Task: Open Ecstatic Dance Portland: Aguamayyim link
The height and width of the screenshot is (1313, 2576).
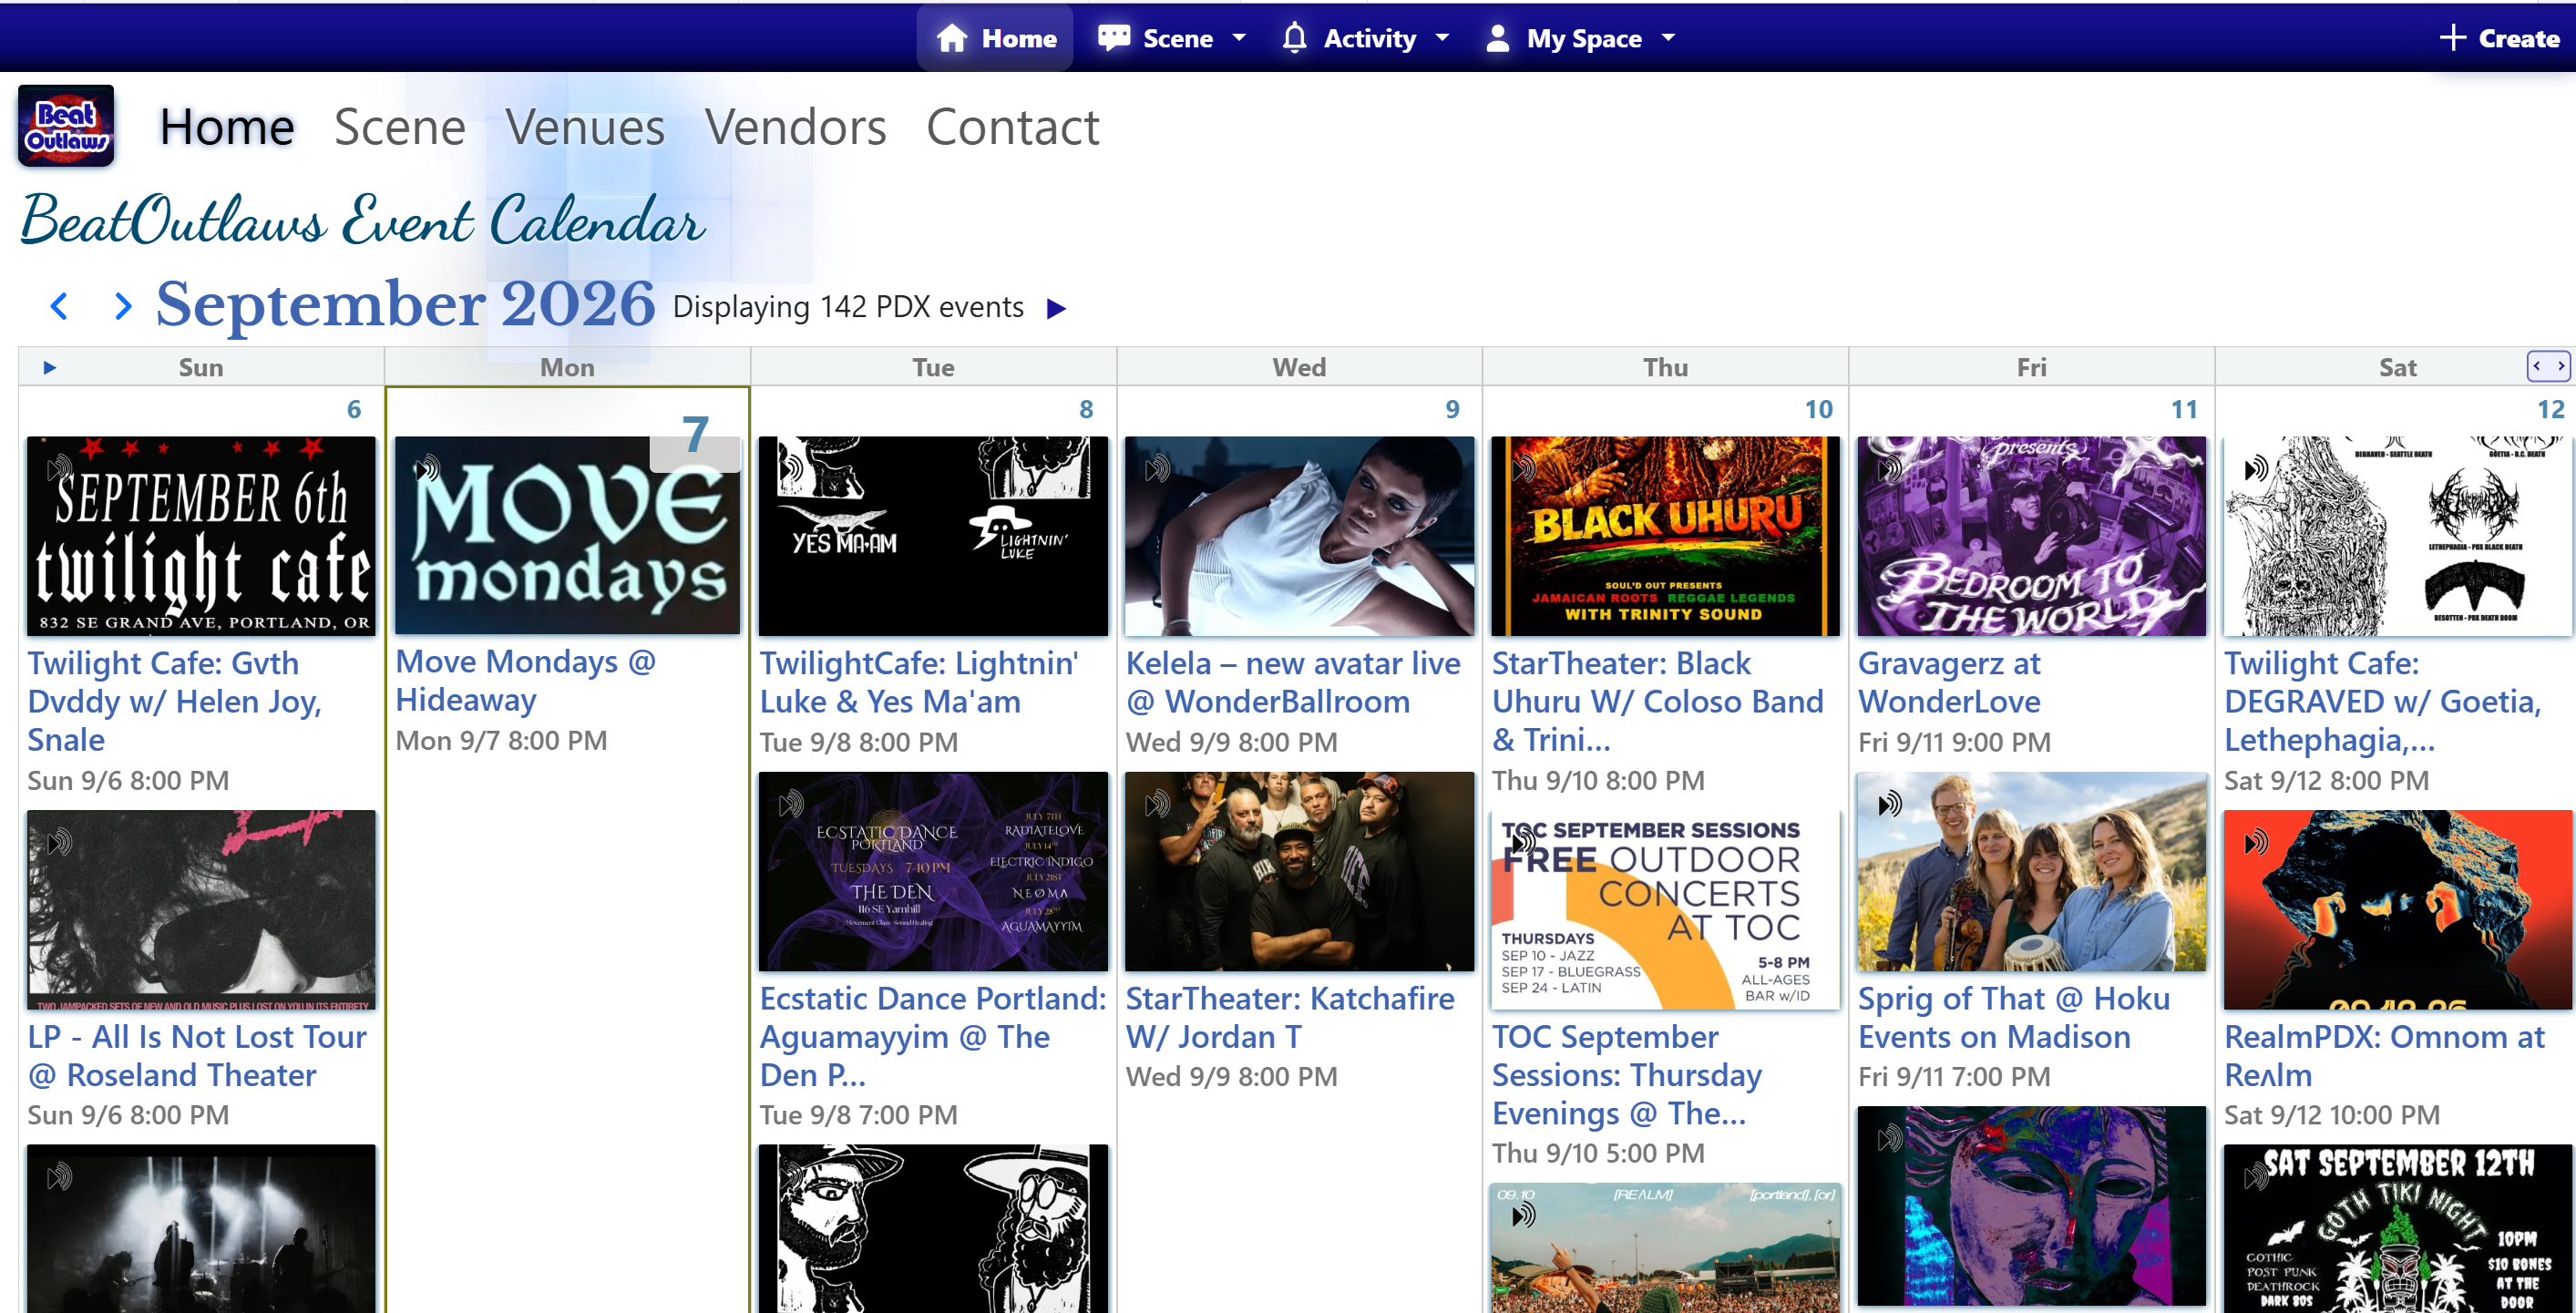Action: [933, 1036]
